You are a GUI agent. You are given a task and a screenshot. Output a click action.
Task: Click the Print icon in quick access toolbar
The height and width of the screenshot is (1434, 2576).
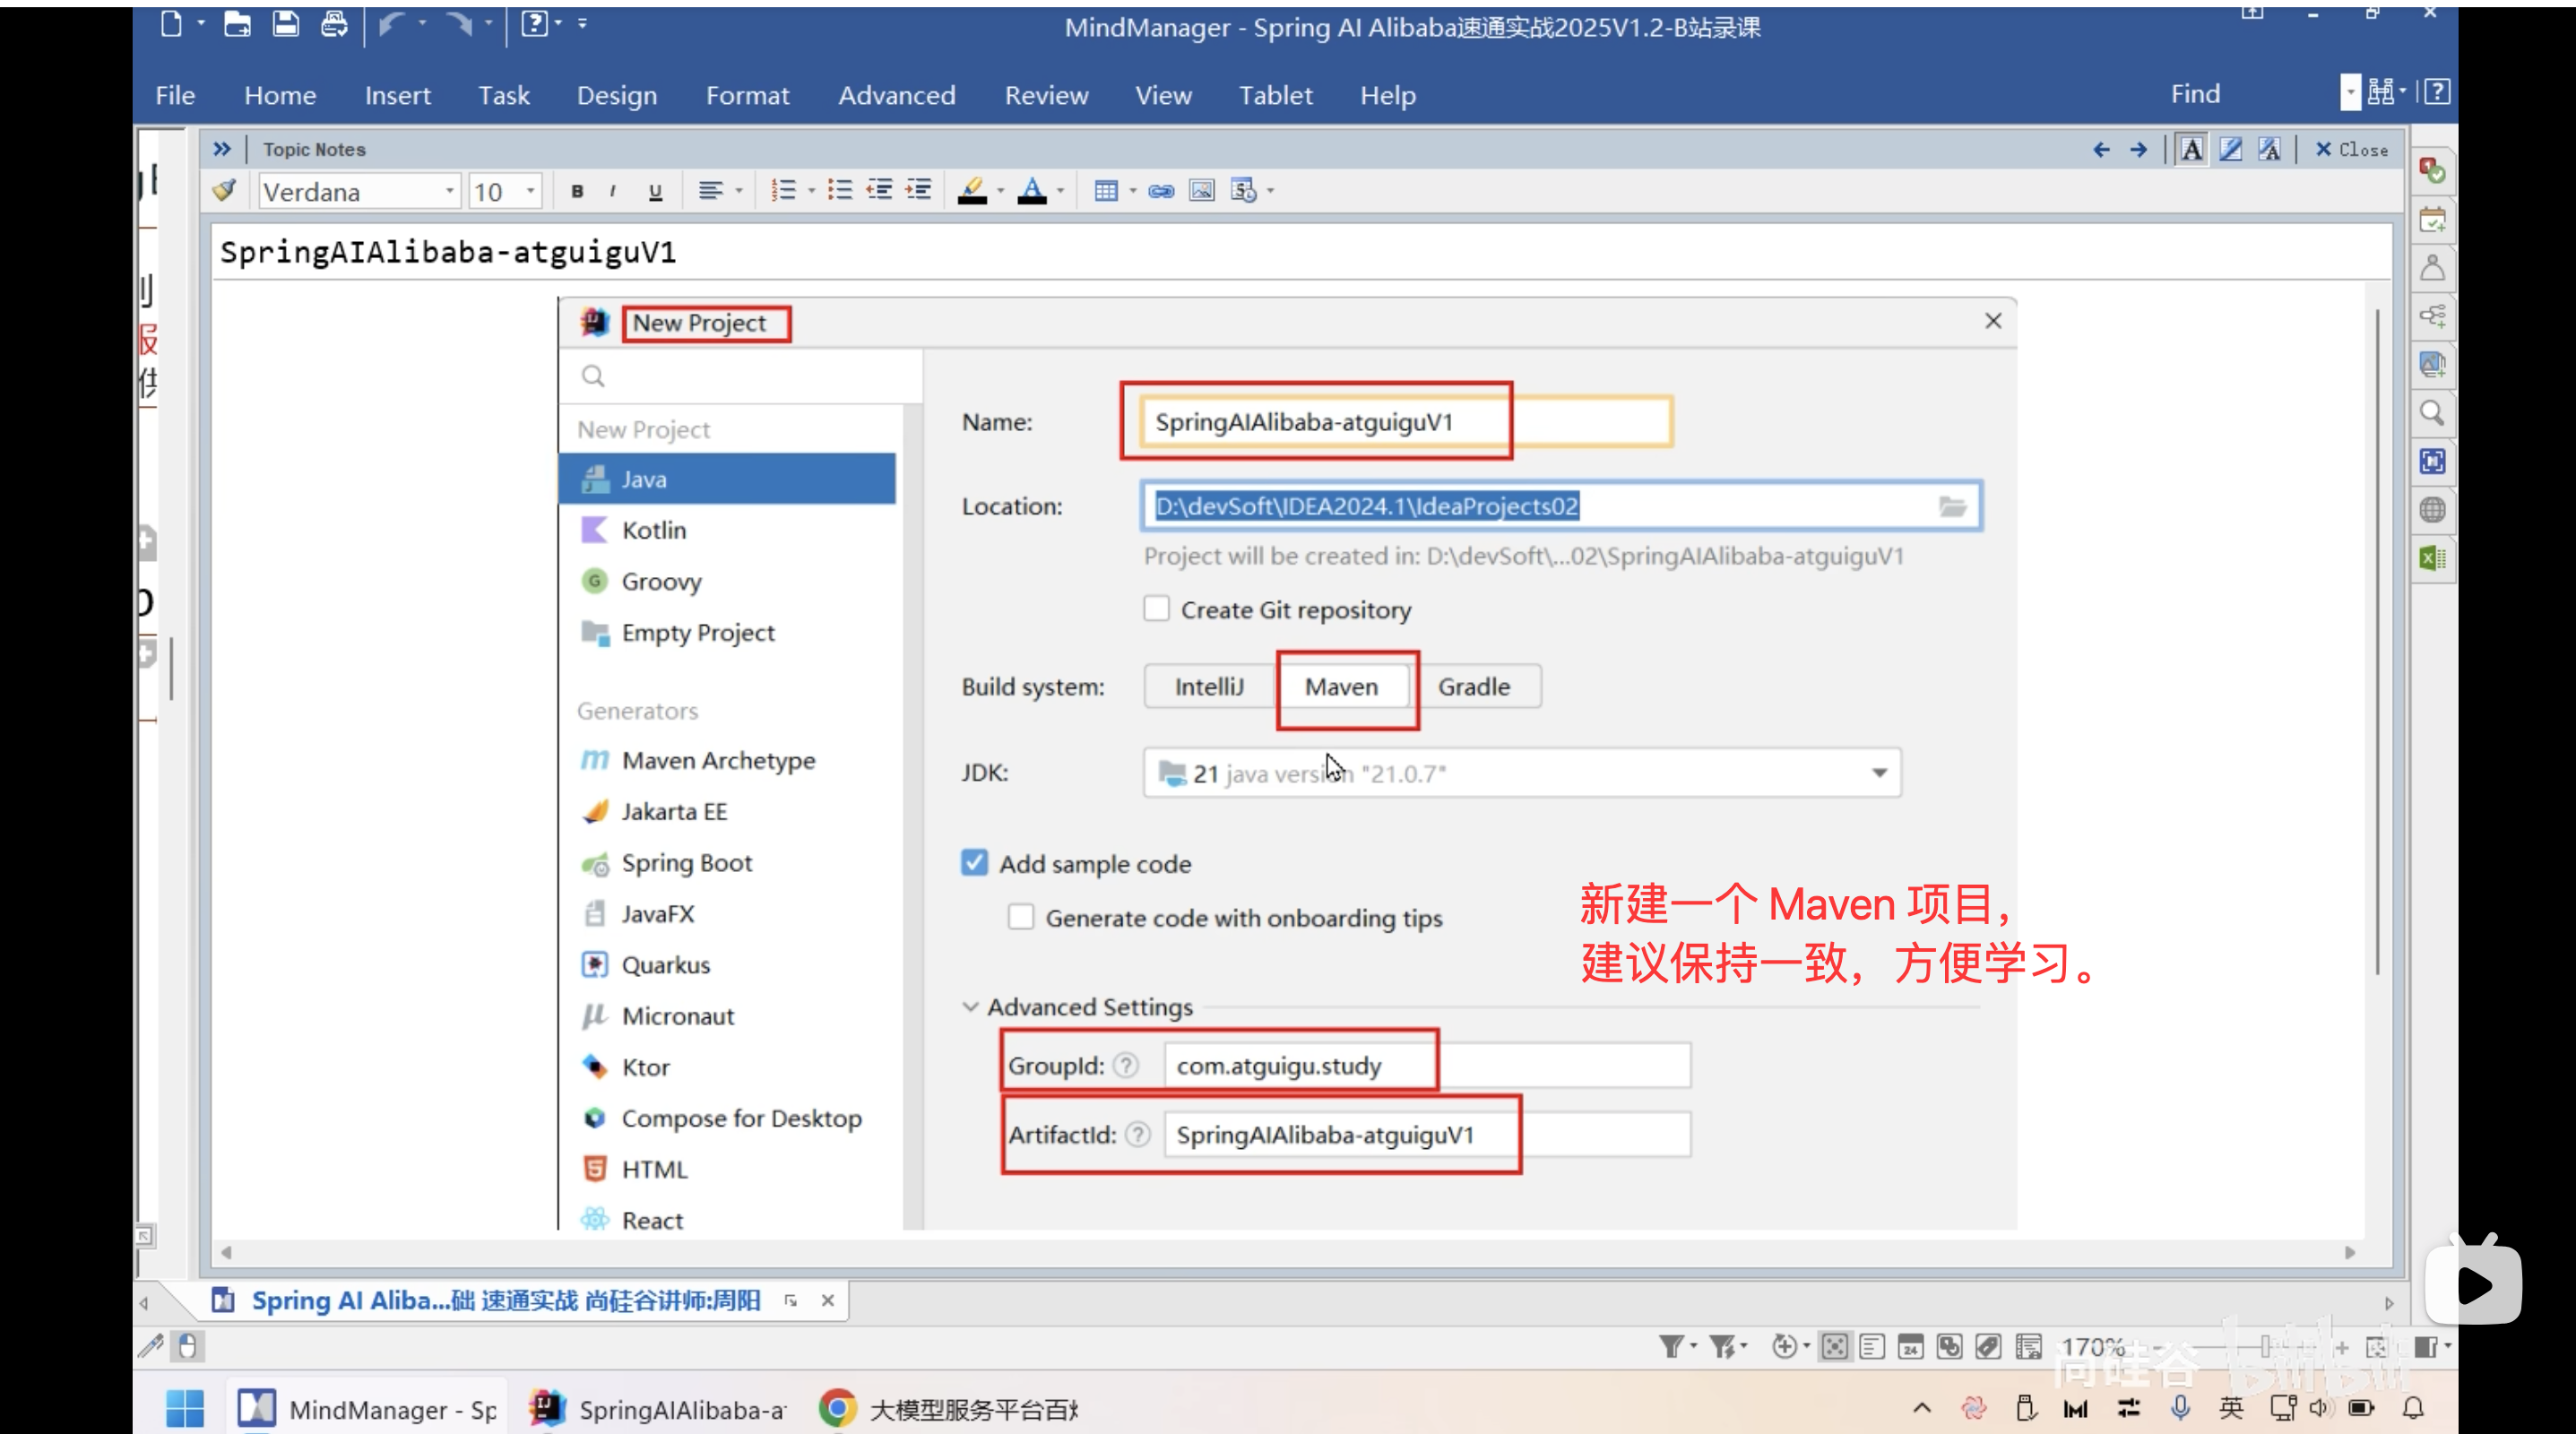click(x=334, y=24)
